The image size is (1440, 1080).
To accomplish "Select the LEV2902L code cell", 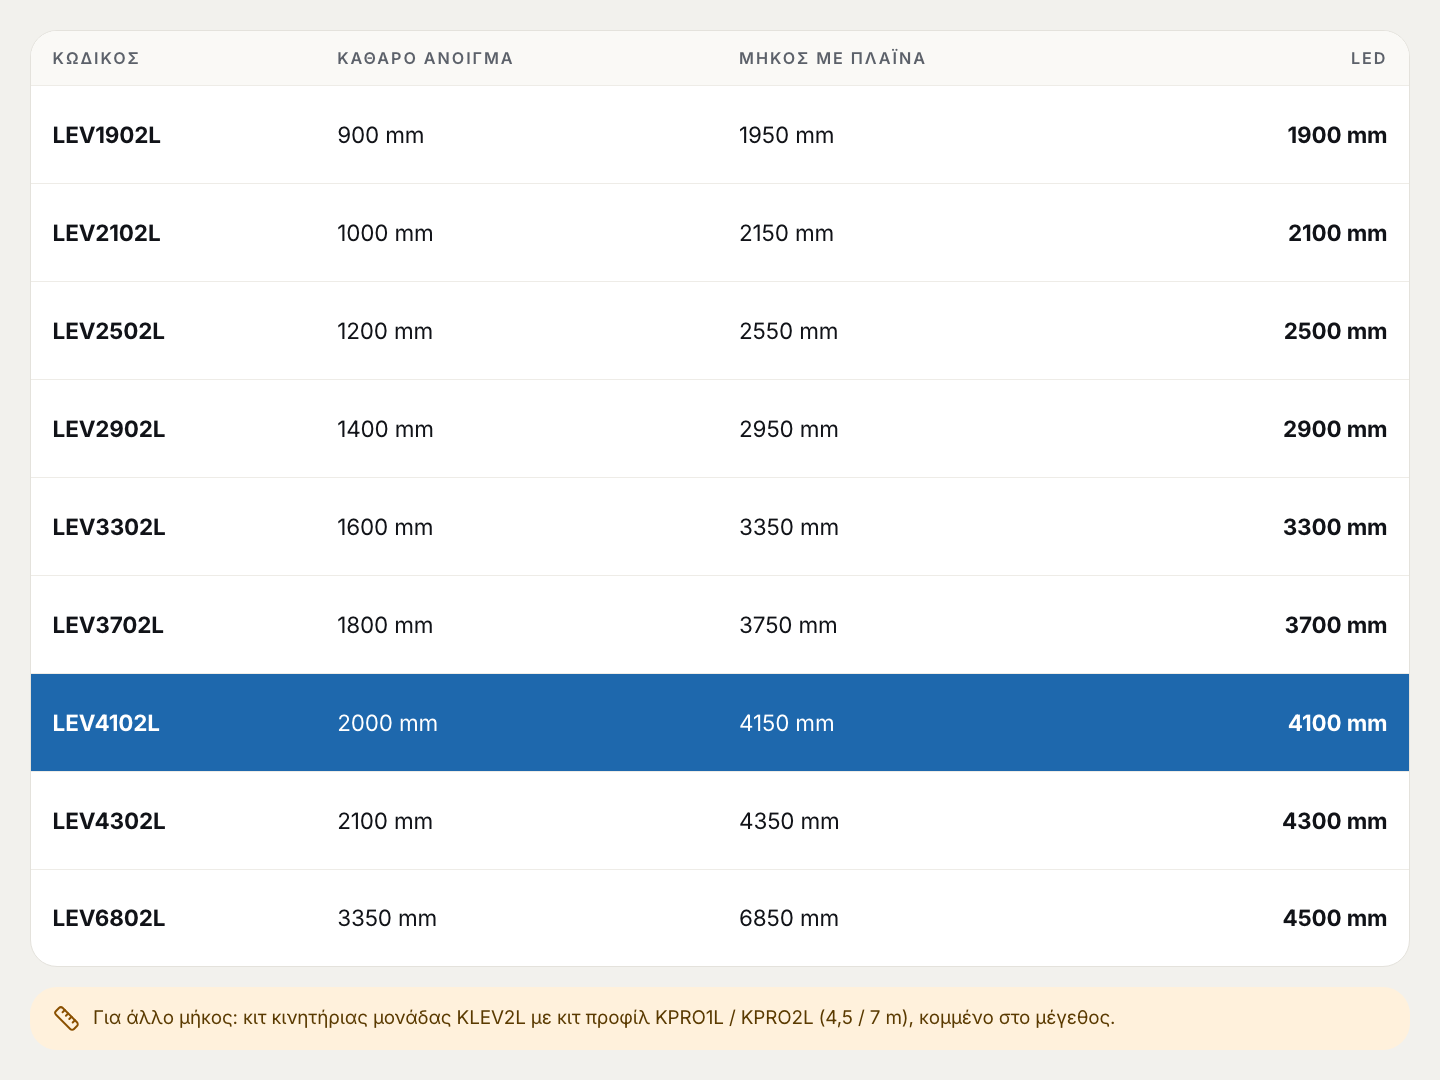I will pyautogui.click(x=109, y=429).
